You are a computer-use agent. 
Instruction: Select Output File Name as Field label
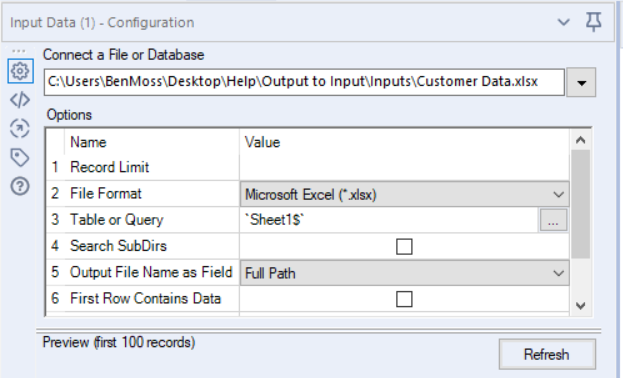[x=151, y=272]
